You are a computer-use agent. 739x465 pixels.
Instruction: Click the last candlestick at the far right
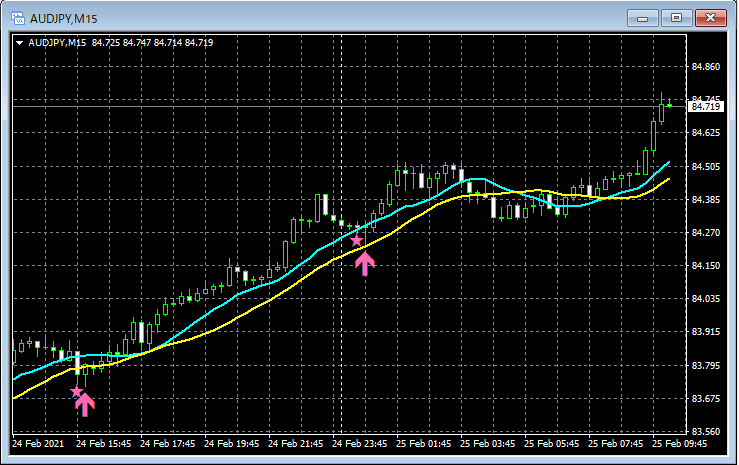pos(669,105)
